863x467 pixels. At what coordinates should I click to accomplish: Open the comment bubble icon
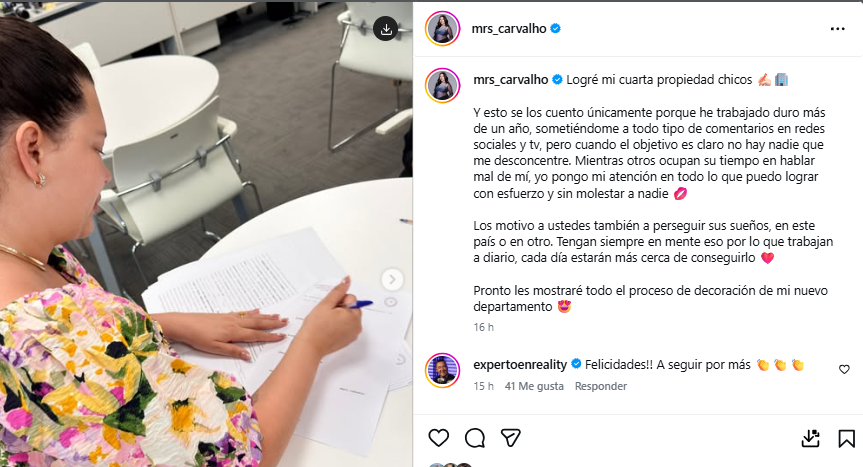click(474, 438)
